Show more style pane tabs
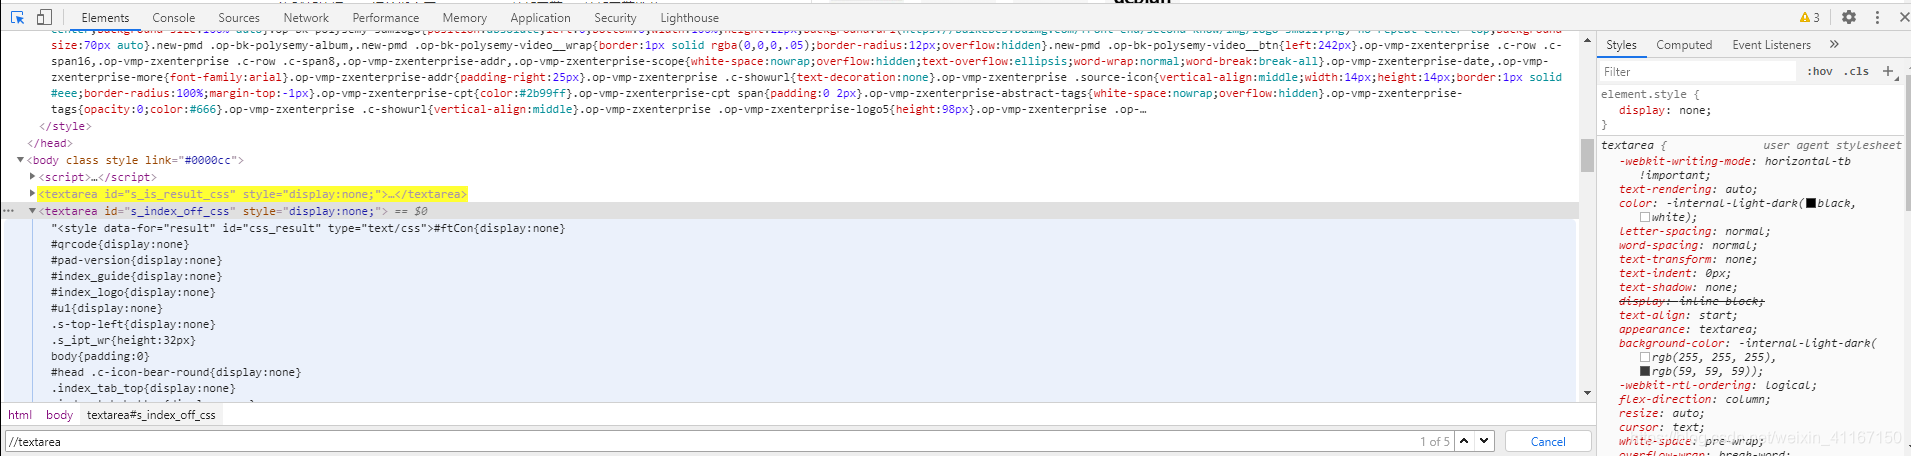The width and height of the screenshot is (1911, 456). (1834, 45)
